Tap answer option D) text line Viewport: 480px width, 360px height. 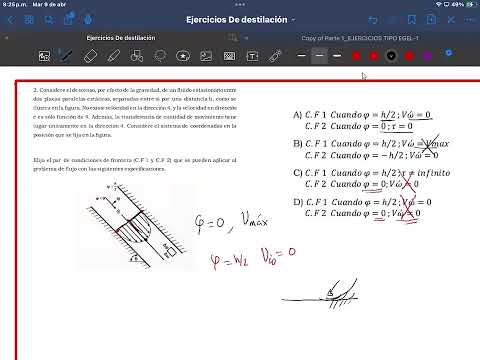point(363,207)
